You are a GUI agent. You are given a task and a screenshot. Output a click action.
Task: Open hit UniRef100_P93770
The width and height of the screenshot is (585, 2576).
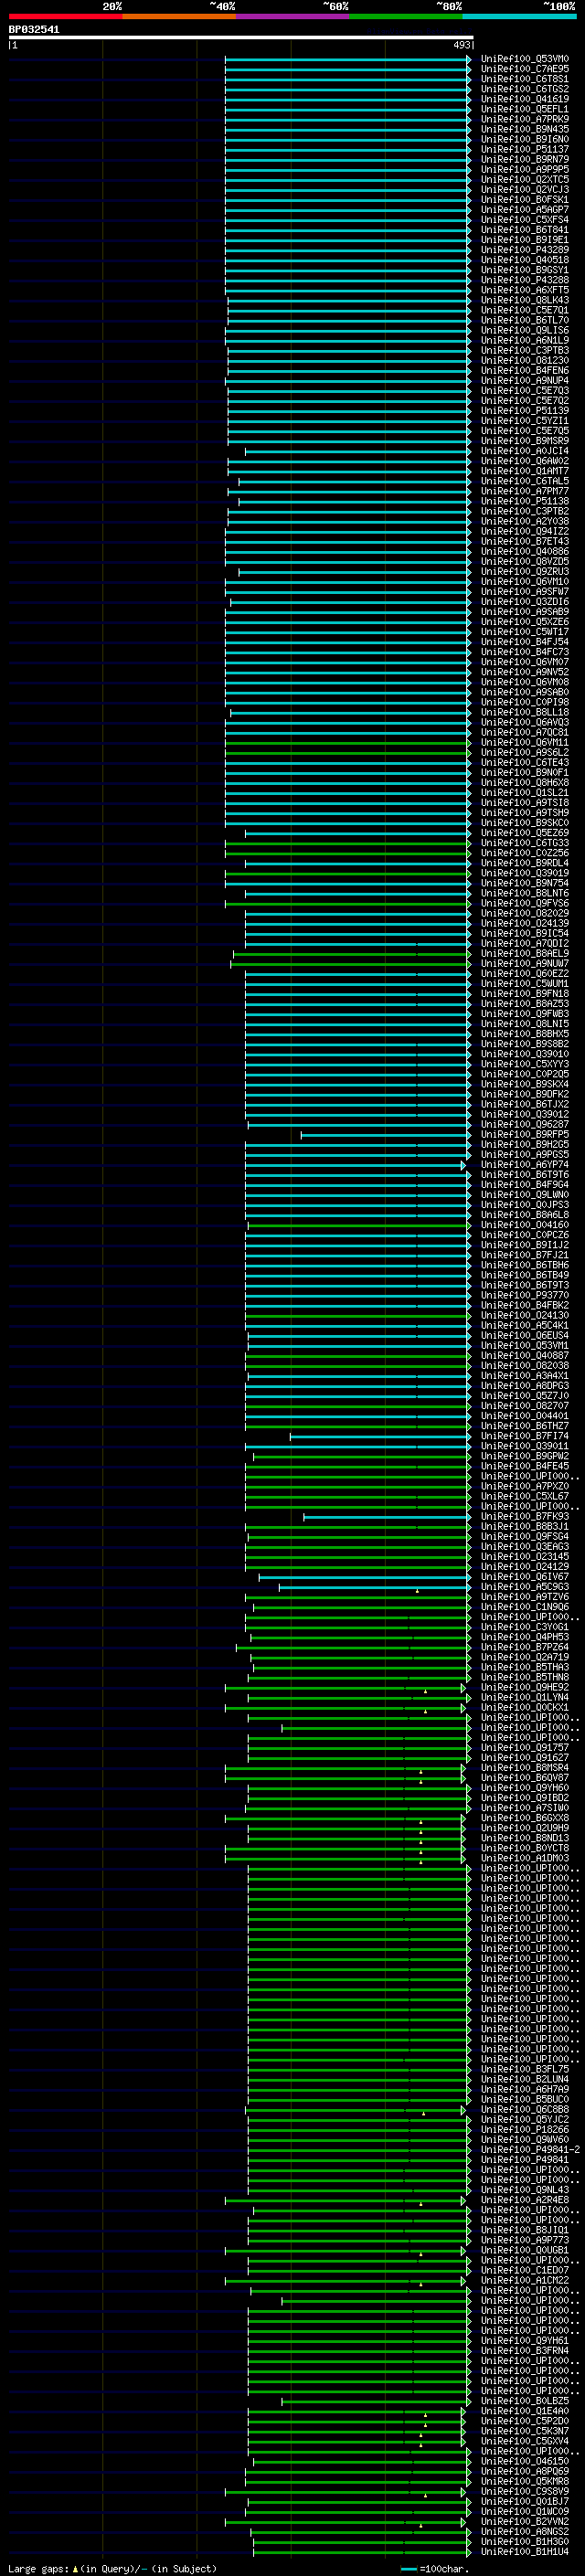coord(525,1295)
